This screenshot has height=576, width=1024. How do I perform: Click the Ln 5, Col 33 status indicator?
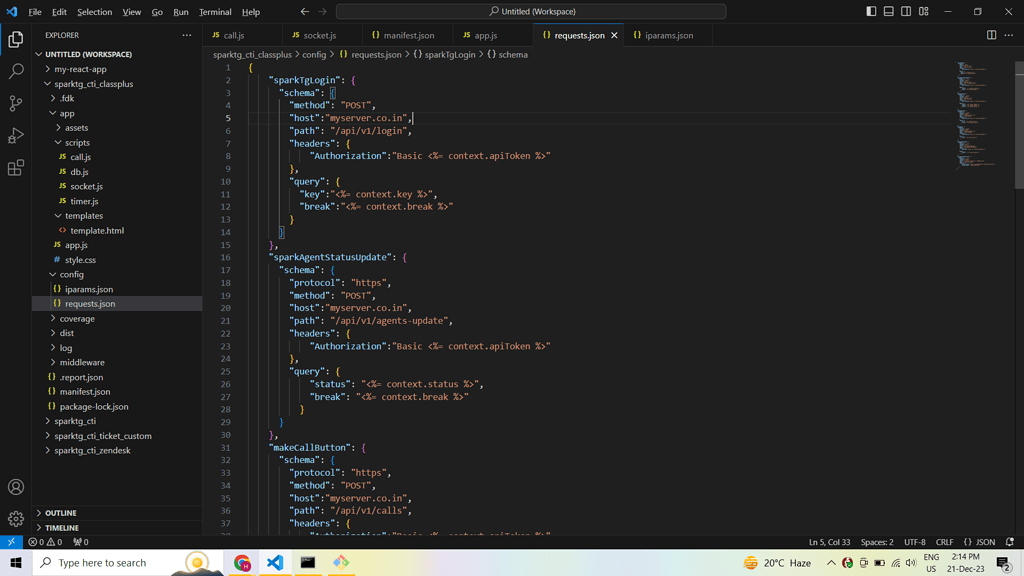tap(829, 542)
